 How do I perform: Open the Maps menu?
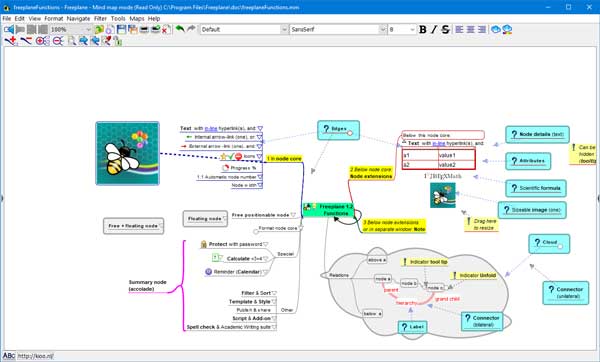[x=137, y=18]
